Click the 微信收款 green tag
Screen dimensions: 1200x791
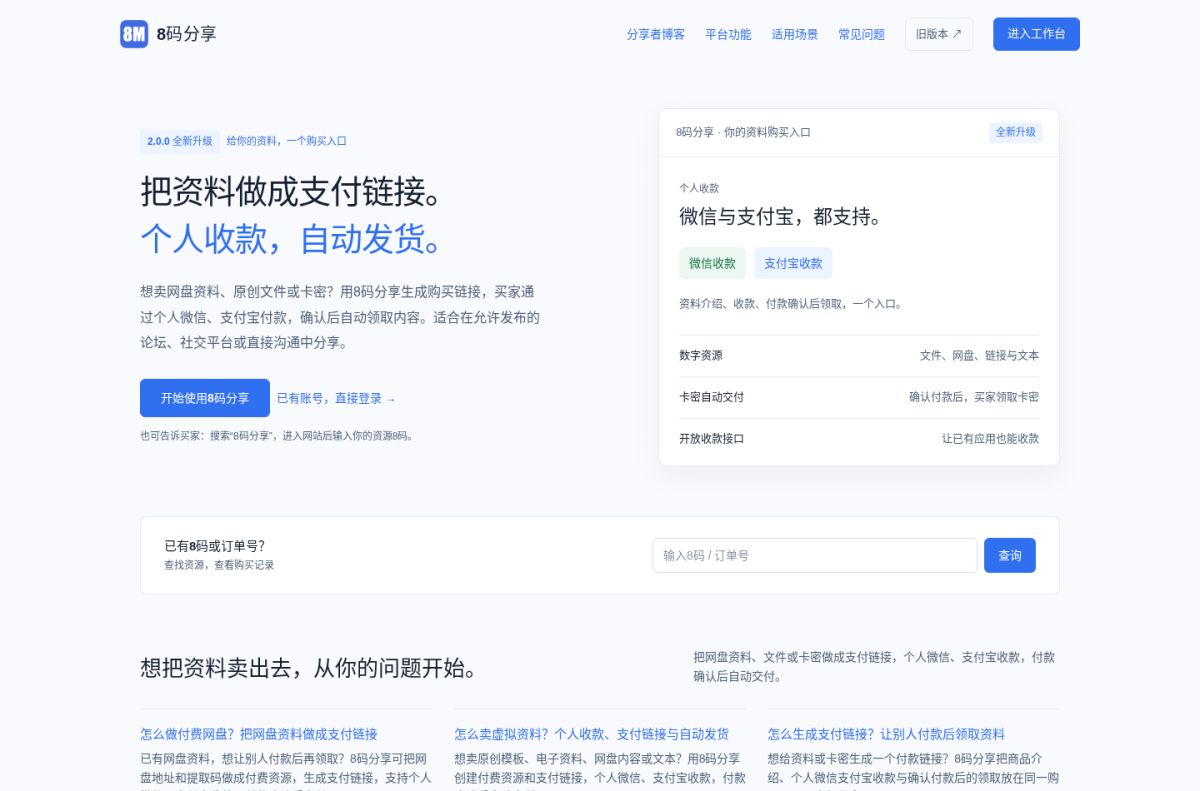click(712, 263)
